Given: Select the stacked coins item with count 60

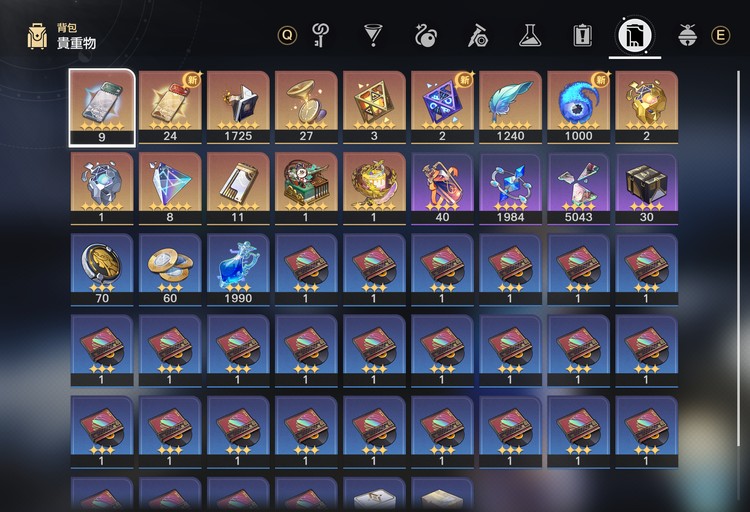Looking at the screenshot, I should point(170,270).
